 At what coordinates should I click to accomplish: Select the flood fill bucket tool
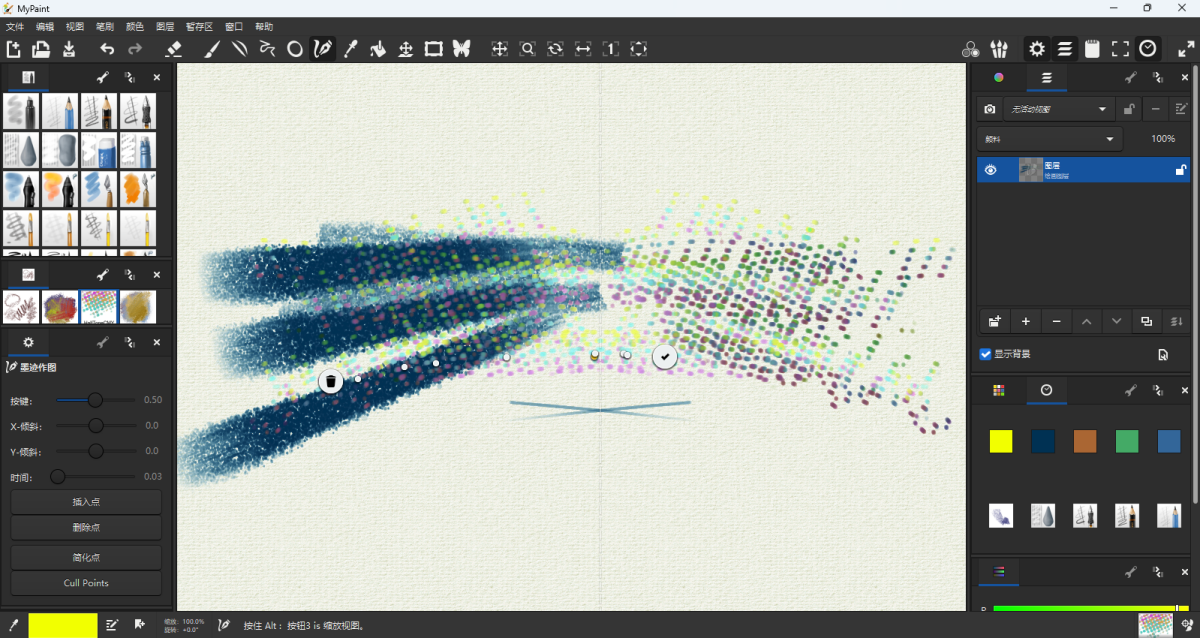378,48
